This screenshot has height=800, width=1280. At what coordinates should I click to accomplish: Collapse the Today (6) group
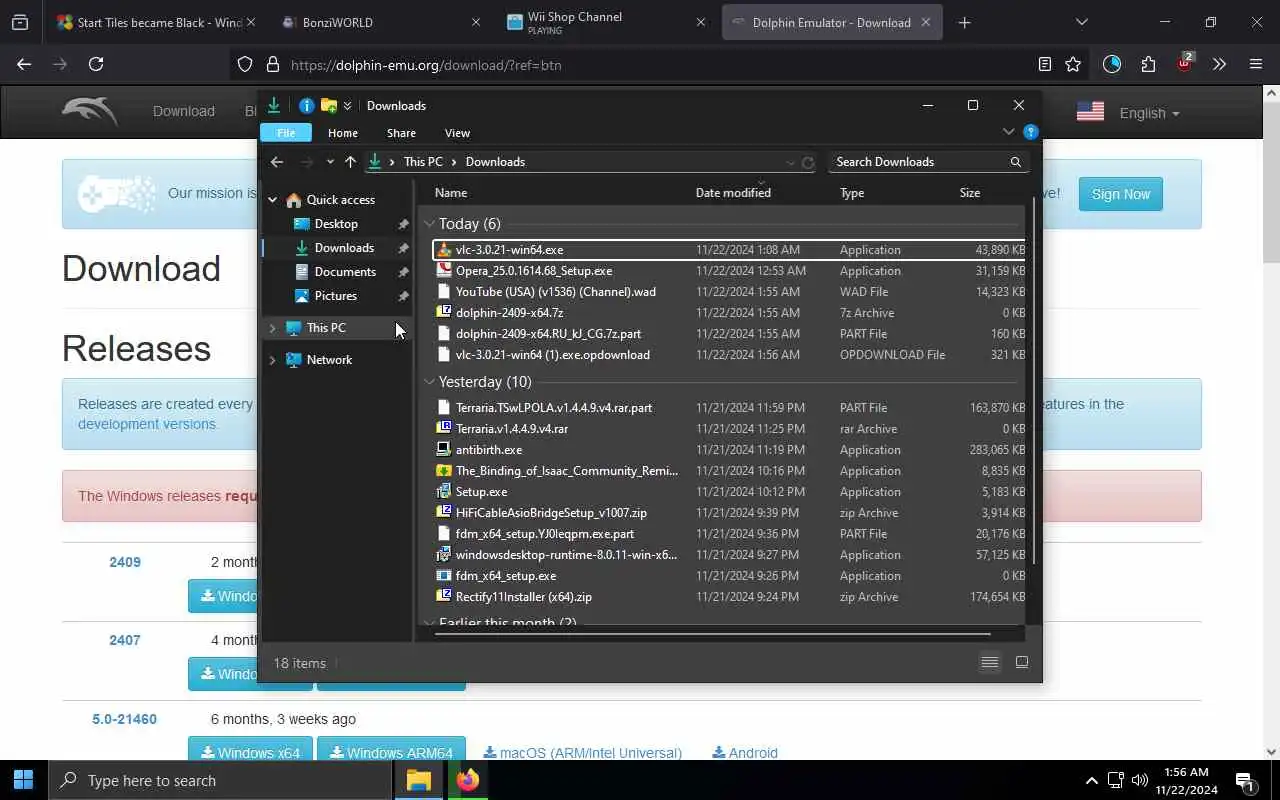(x=429, y=224)
